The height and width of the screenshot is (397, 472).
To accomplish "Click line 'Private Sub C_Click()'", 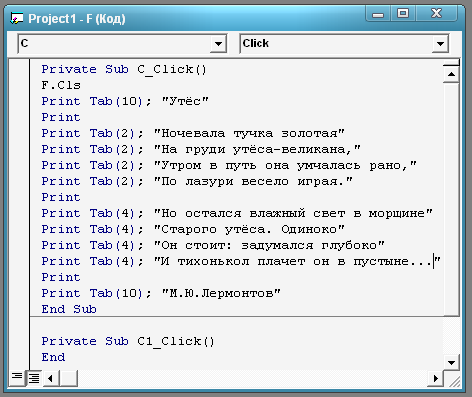I will point(124,69).
